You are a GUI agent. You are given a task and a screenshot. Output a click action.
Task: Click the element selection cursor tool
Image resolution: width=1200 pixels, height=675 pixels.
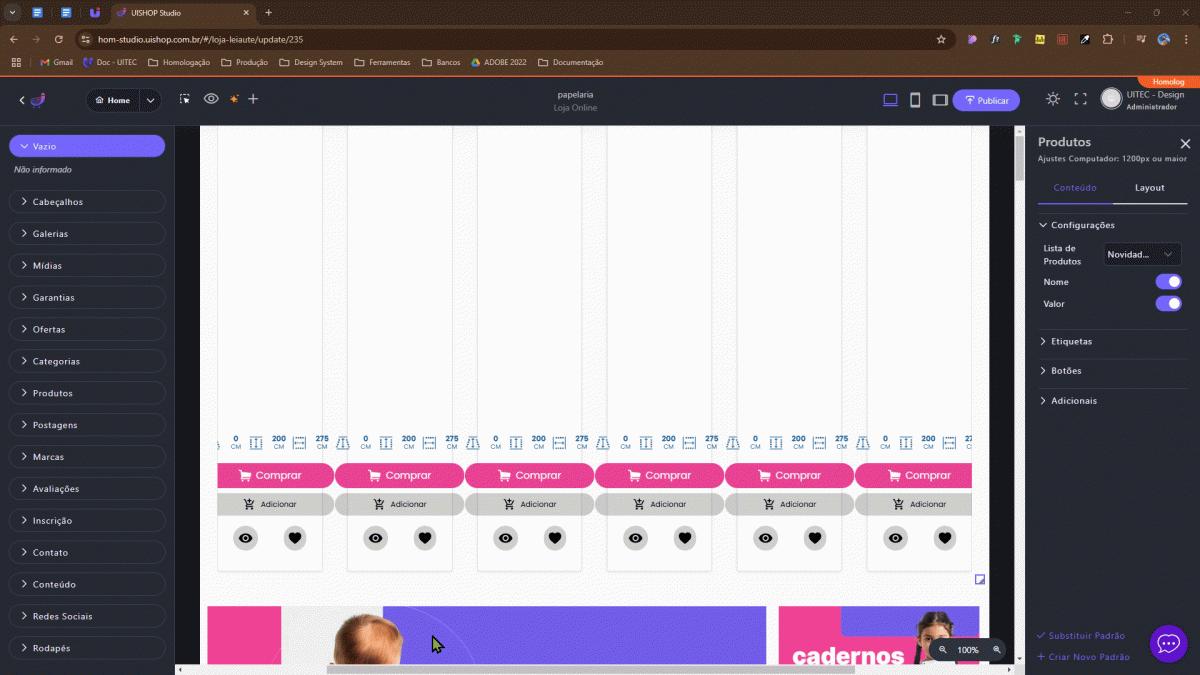[x=185, y=99]
